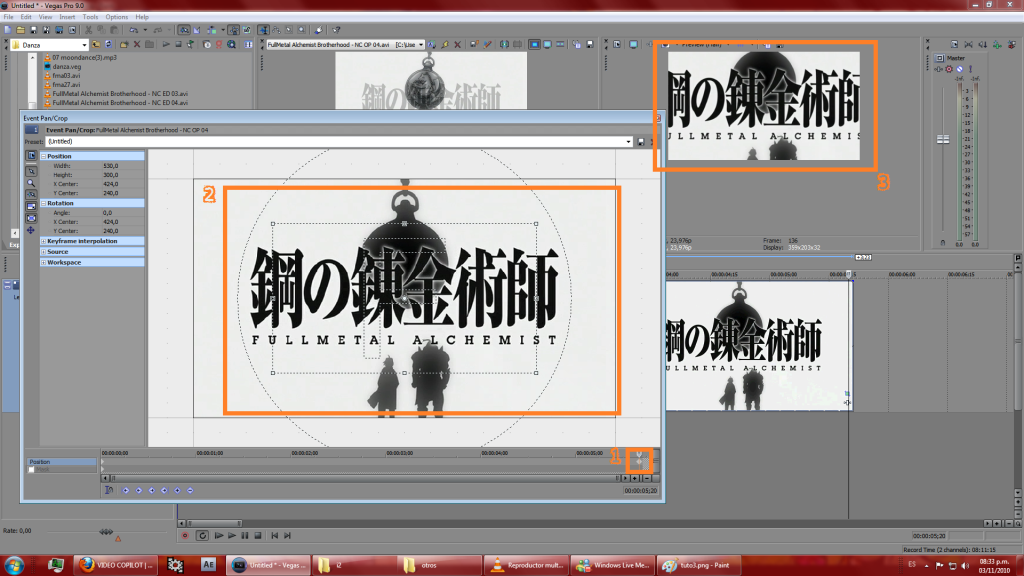The height and width of the screenshot is (576, 1024).
Task: Click the record button in transport bar
Action: click(185, 536)
